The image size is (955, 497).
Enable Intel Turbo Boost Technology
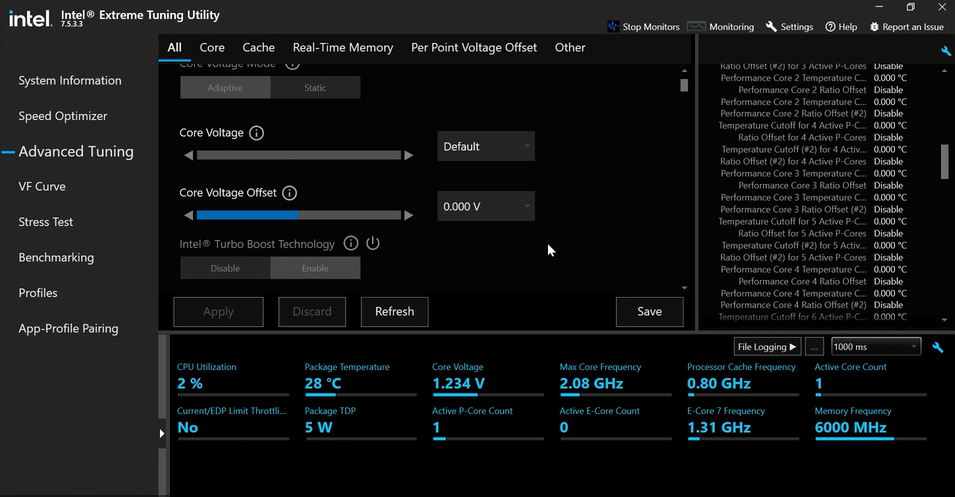[x=315, y=268]
